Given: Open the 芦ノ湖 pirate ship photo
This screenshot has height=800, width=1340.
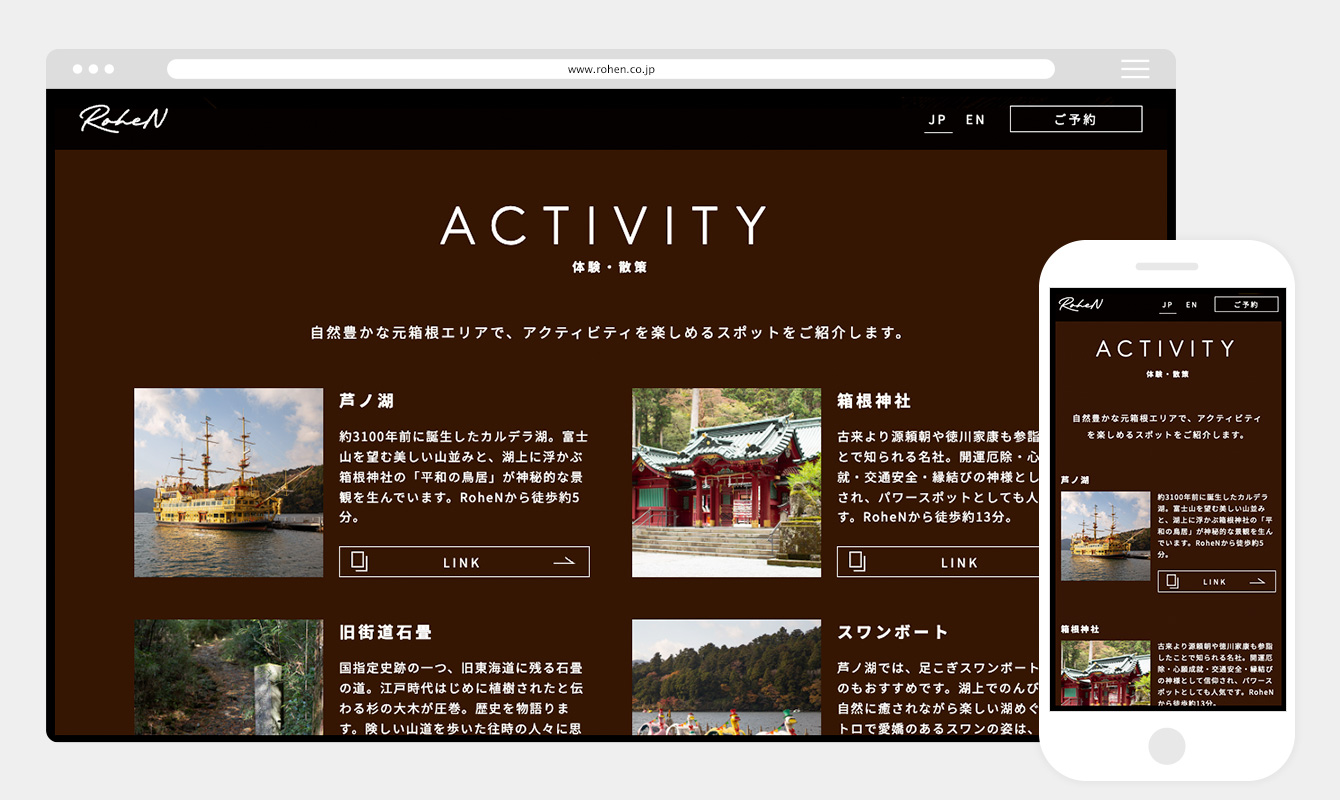Looking at the screenshot, I should point(229,482).
